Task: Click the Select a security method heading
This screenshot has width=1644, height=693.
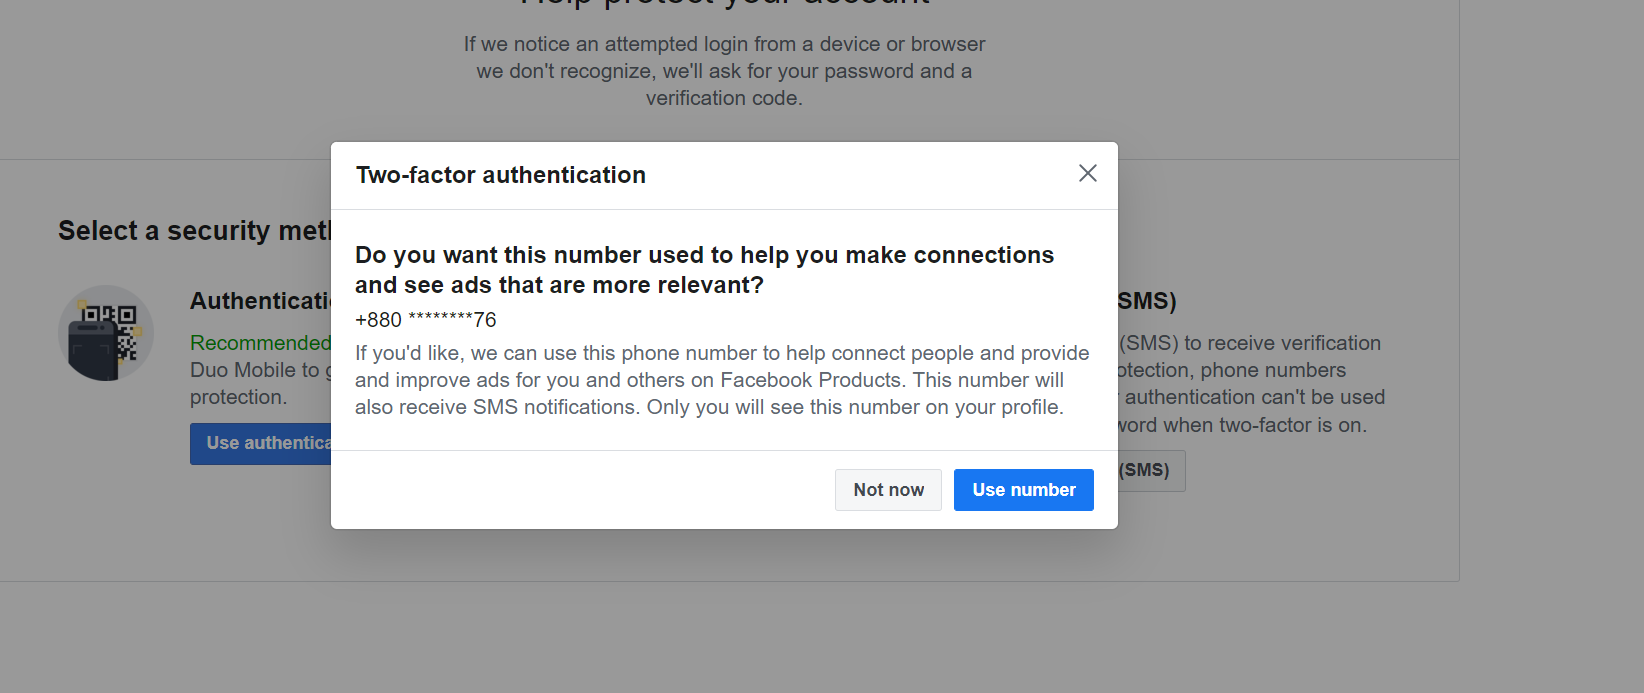Action: [x=194, y=231]
